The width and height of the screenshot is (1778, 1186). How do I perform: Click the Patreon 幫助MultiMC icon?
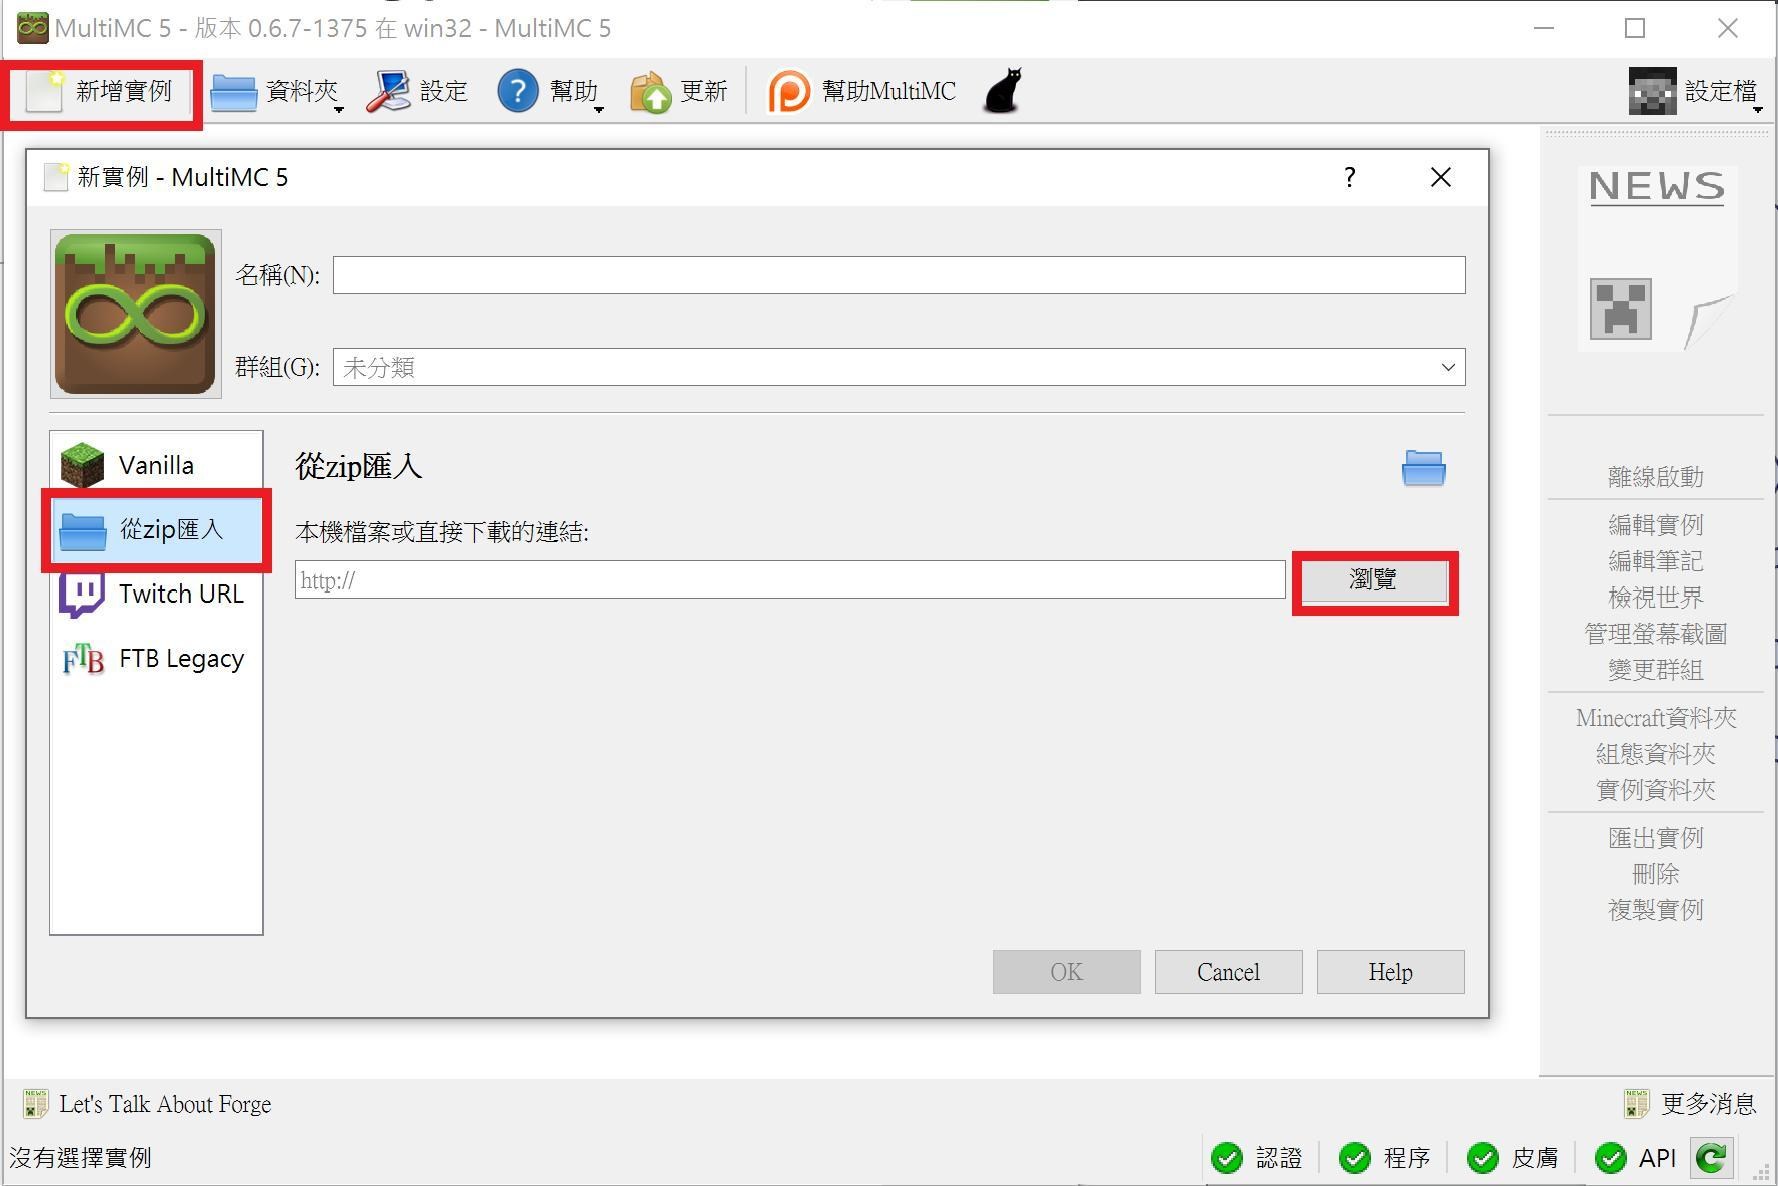tap(790, 91)
